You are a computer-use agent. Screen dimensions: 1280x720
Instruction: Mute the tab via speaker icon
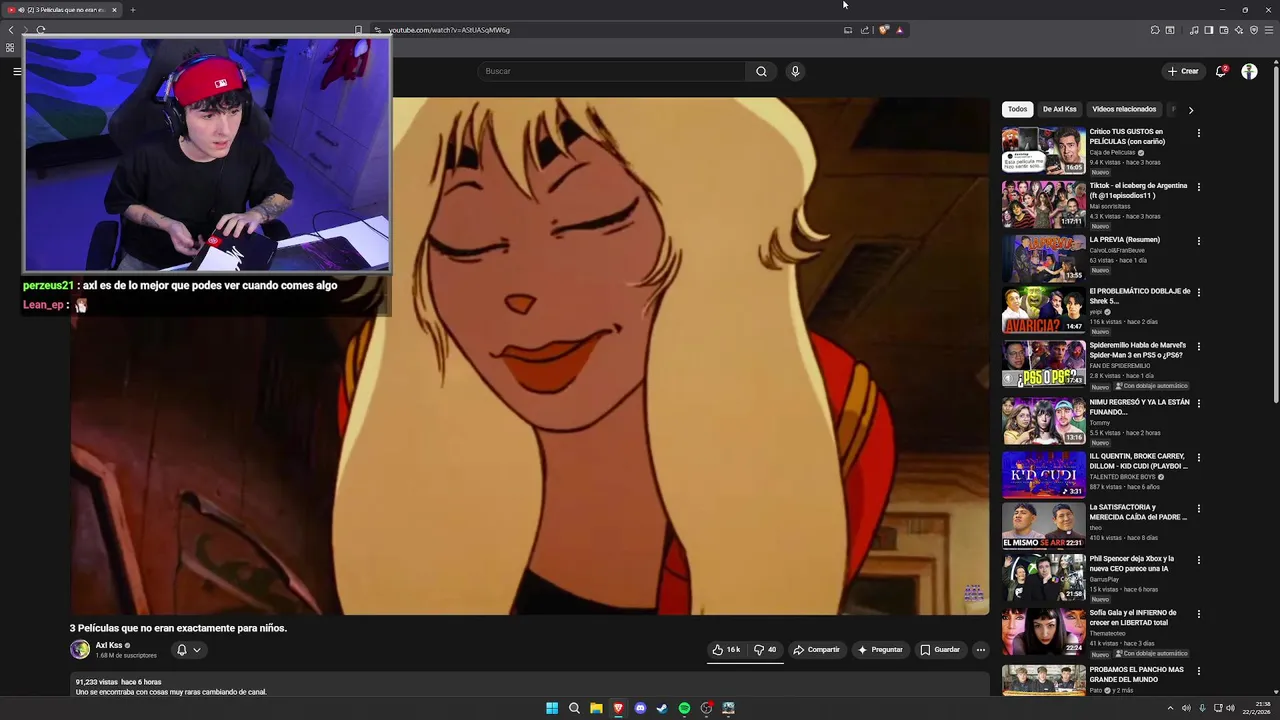pos(22,10)
